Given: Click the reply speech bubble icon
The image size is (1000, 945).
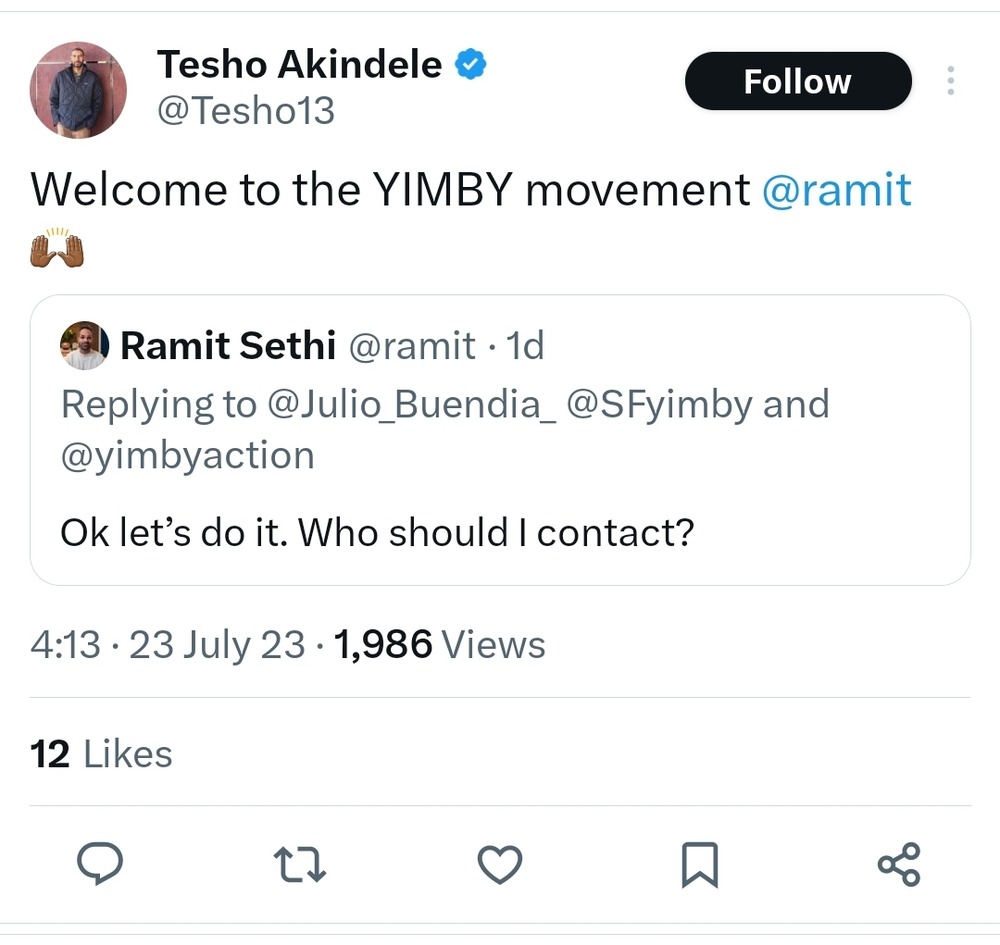Looking at the screenshot, I should pos(100,862).
